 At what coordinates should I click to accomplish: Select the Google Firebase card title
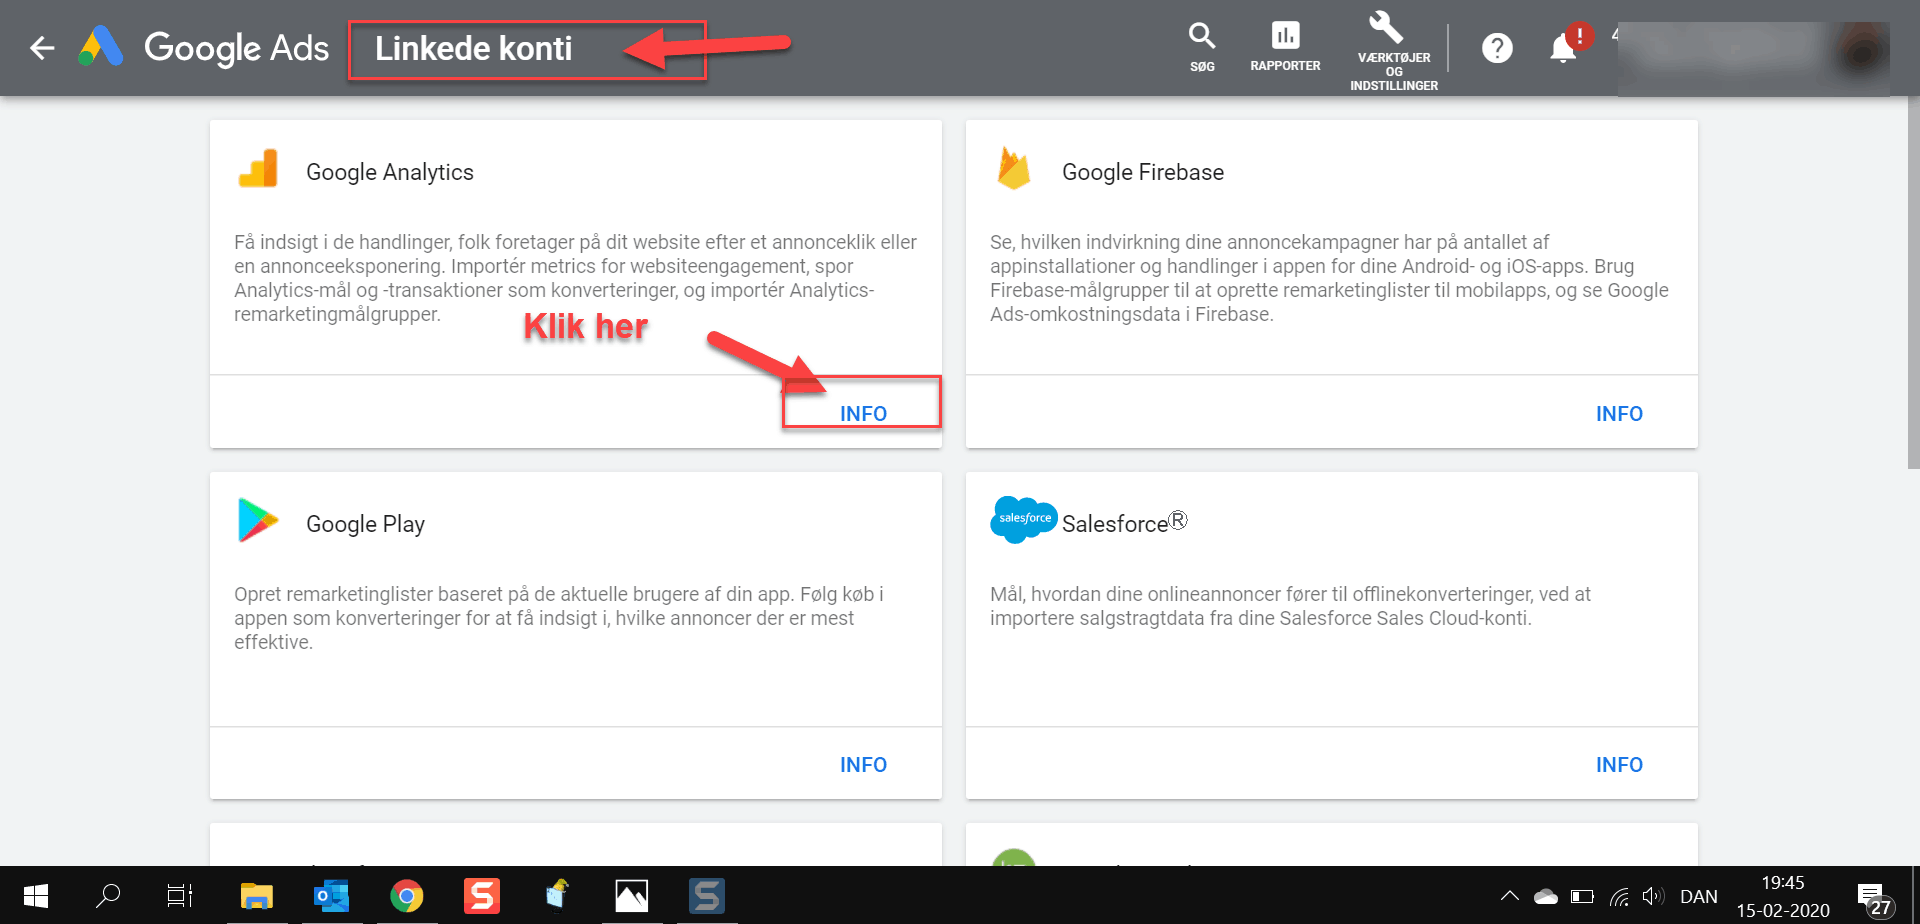tap(1143, 172)
